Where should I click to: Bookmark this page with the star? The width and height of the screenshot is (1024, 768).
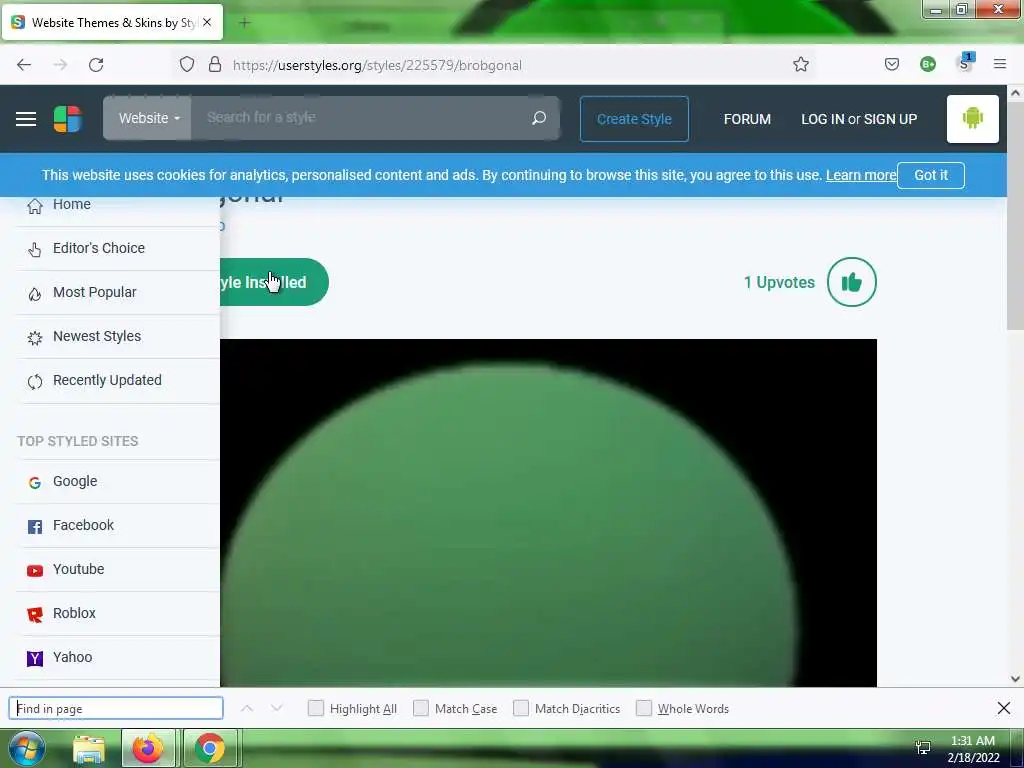point(801,65)
